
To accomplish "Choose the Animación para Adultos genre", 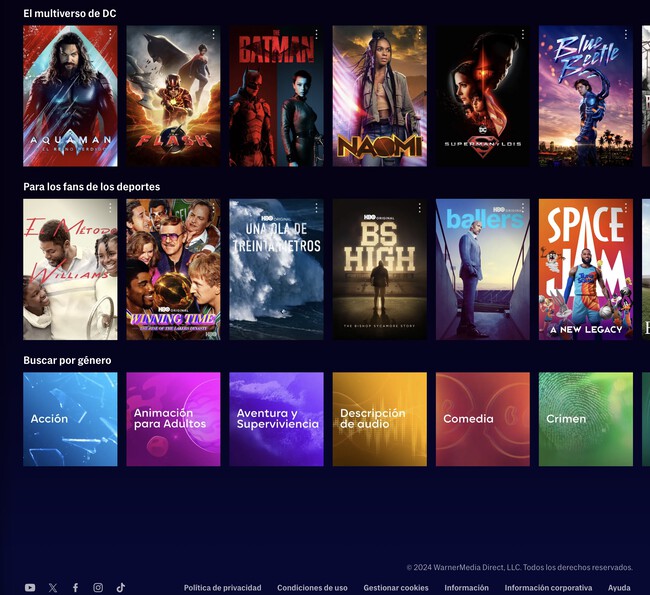I will coord(173,419).
